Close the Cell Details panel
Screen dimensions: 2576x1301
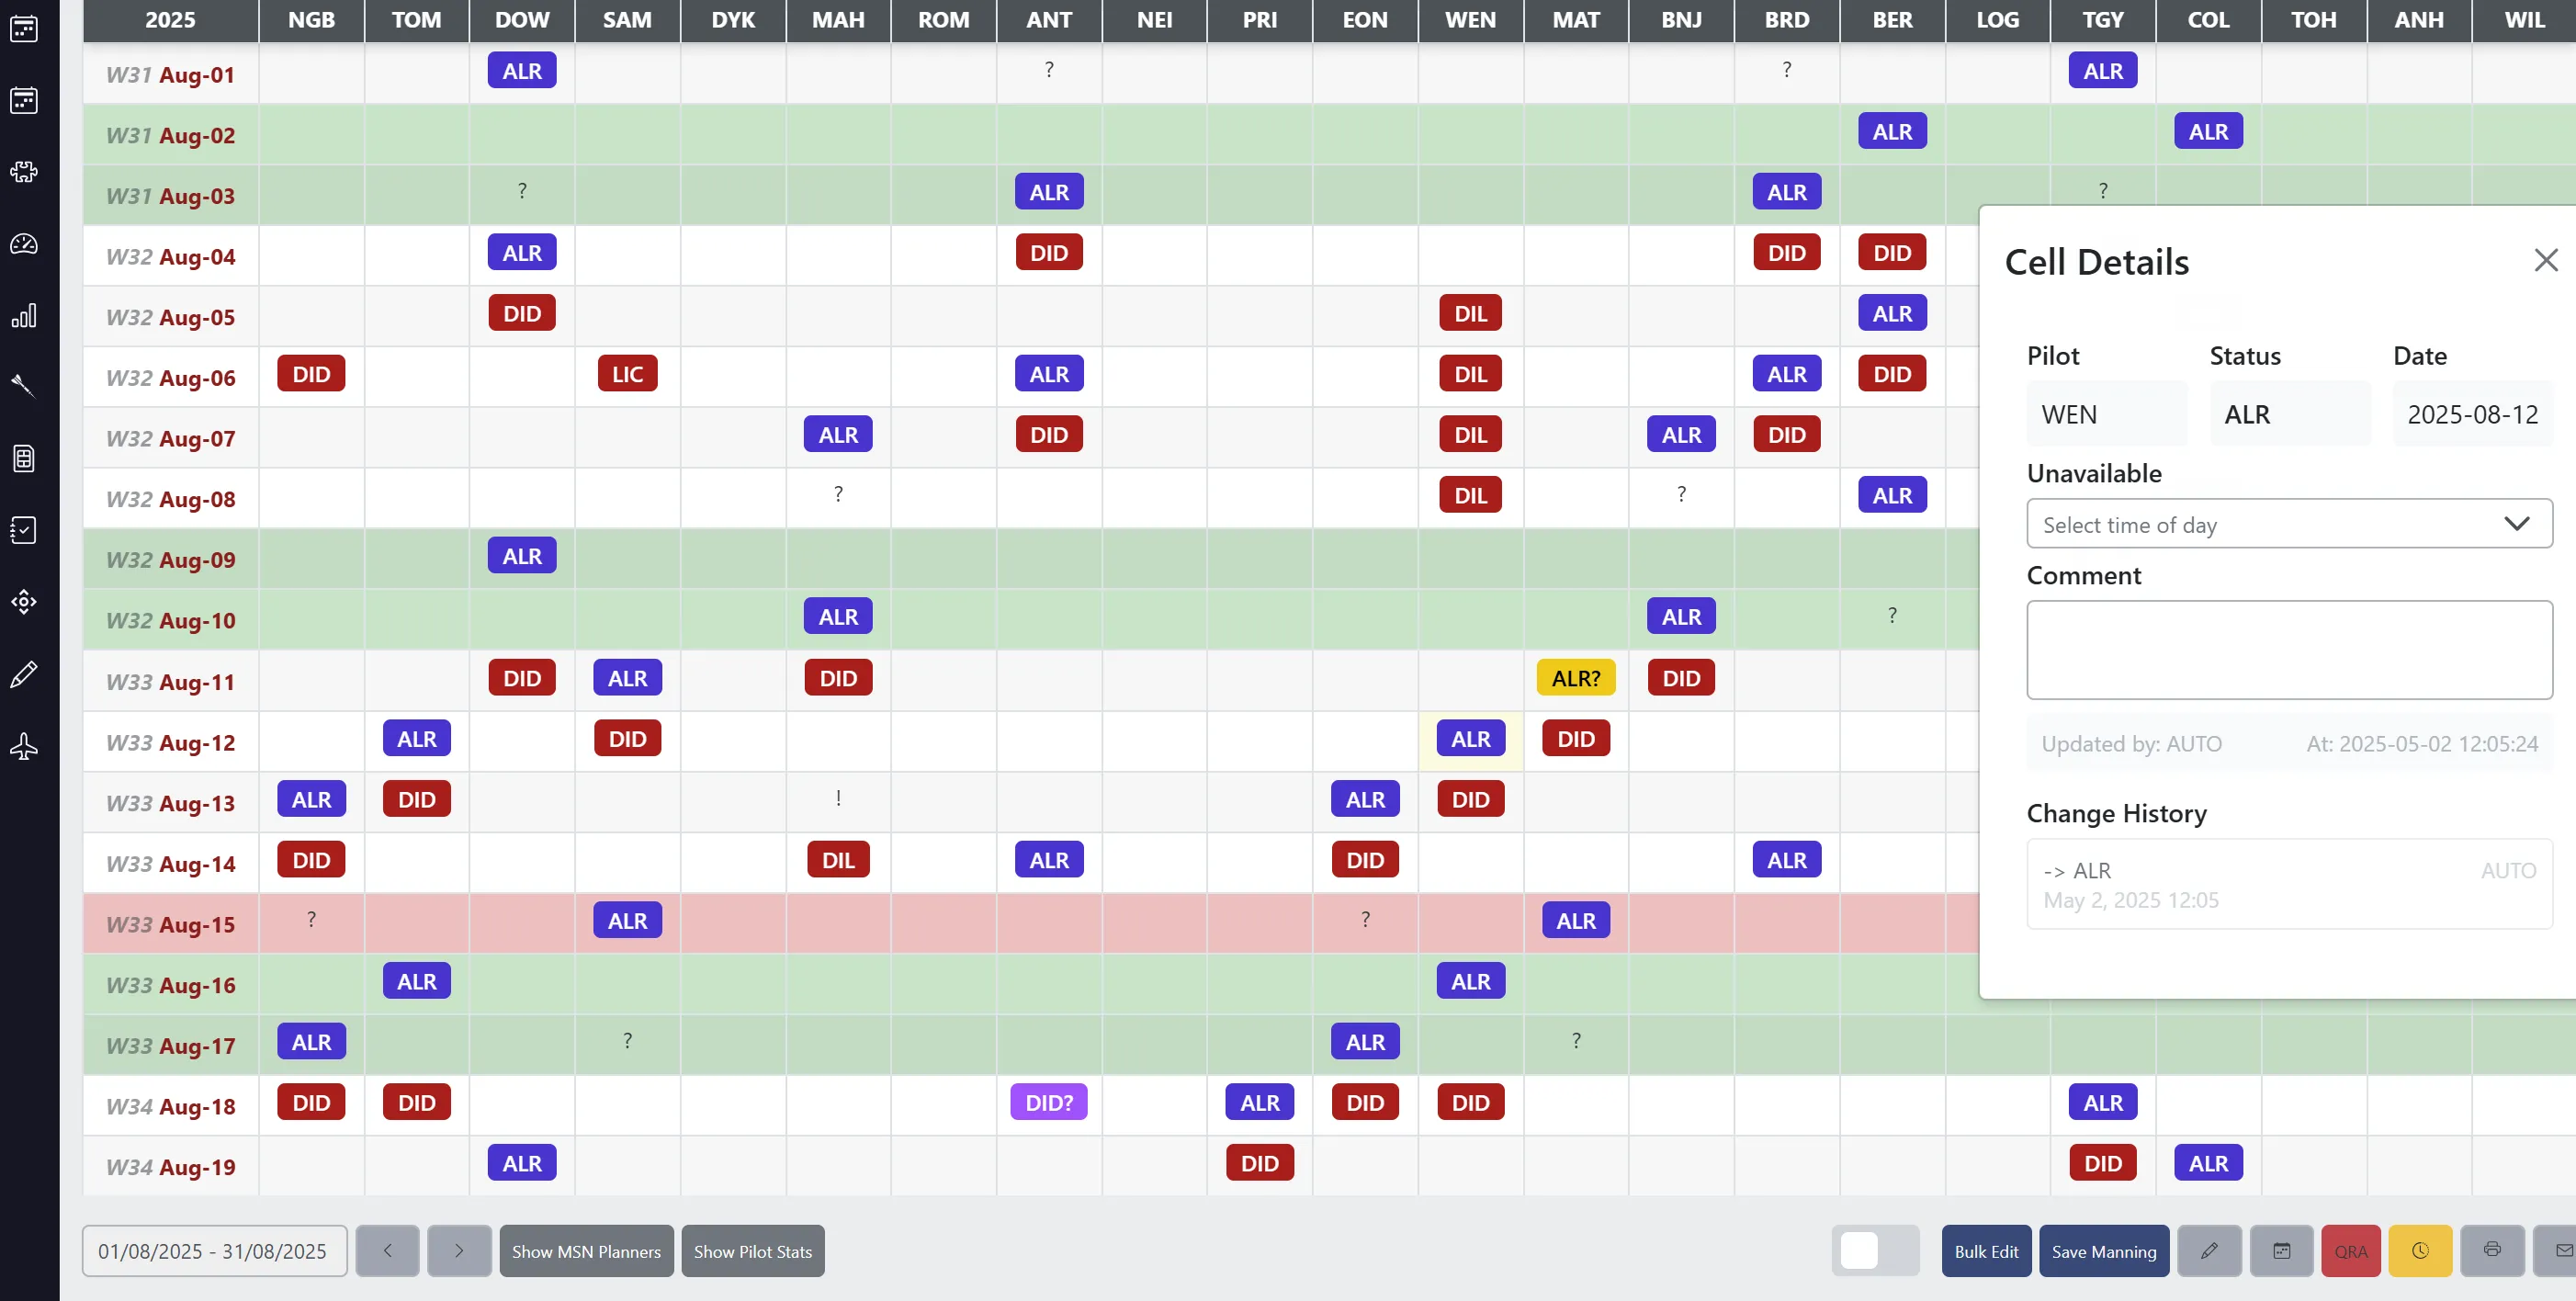coord(2546,260)
